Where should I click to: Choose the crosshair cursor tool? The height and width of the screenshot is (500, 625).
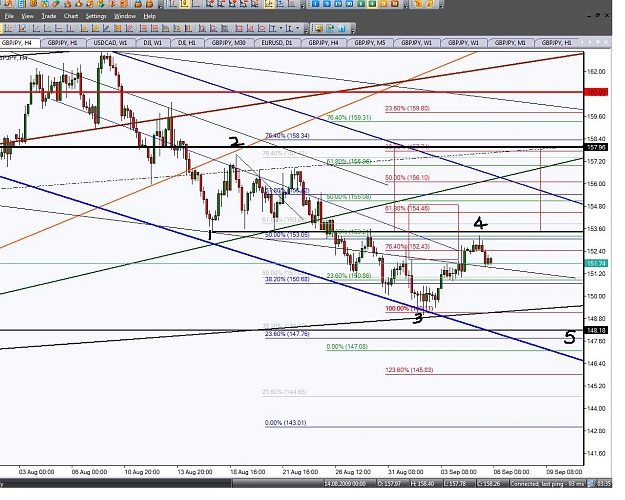coord(8,28)
